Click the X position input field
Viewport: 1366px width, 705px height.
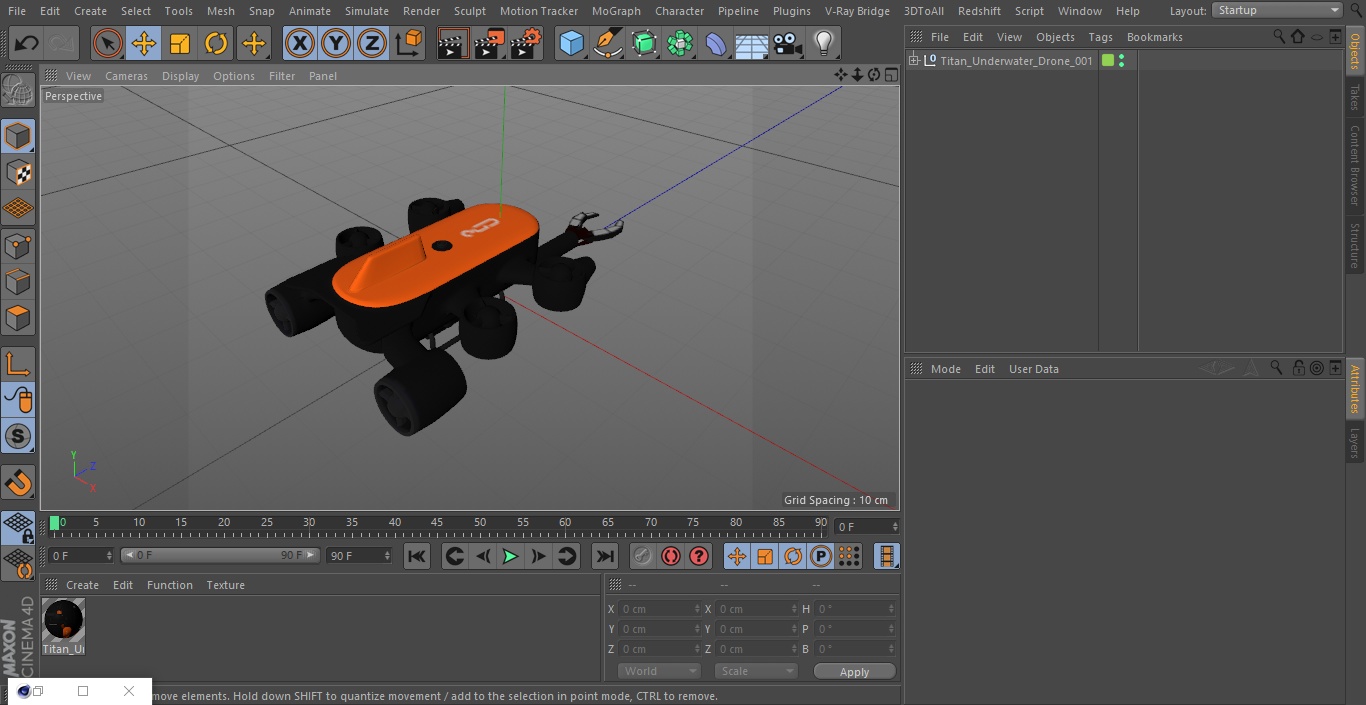click(x=660, y=609)
